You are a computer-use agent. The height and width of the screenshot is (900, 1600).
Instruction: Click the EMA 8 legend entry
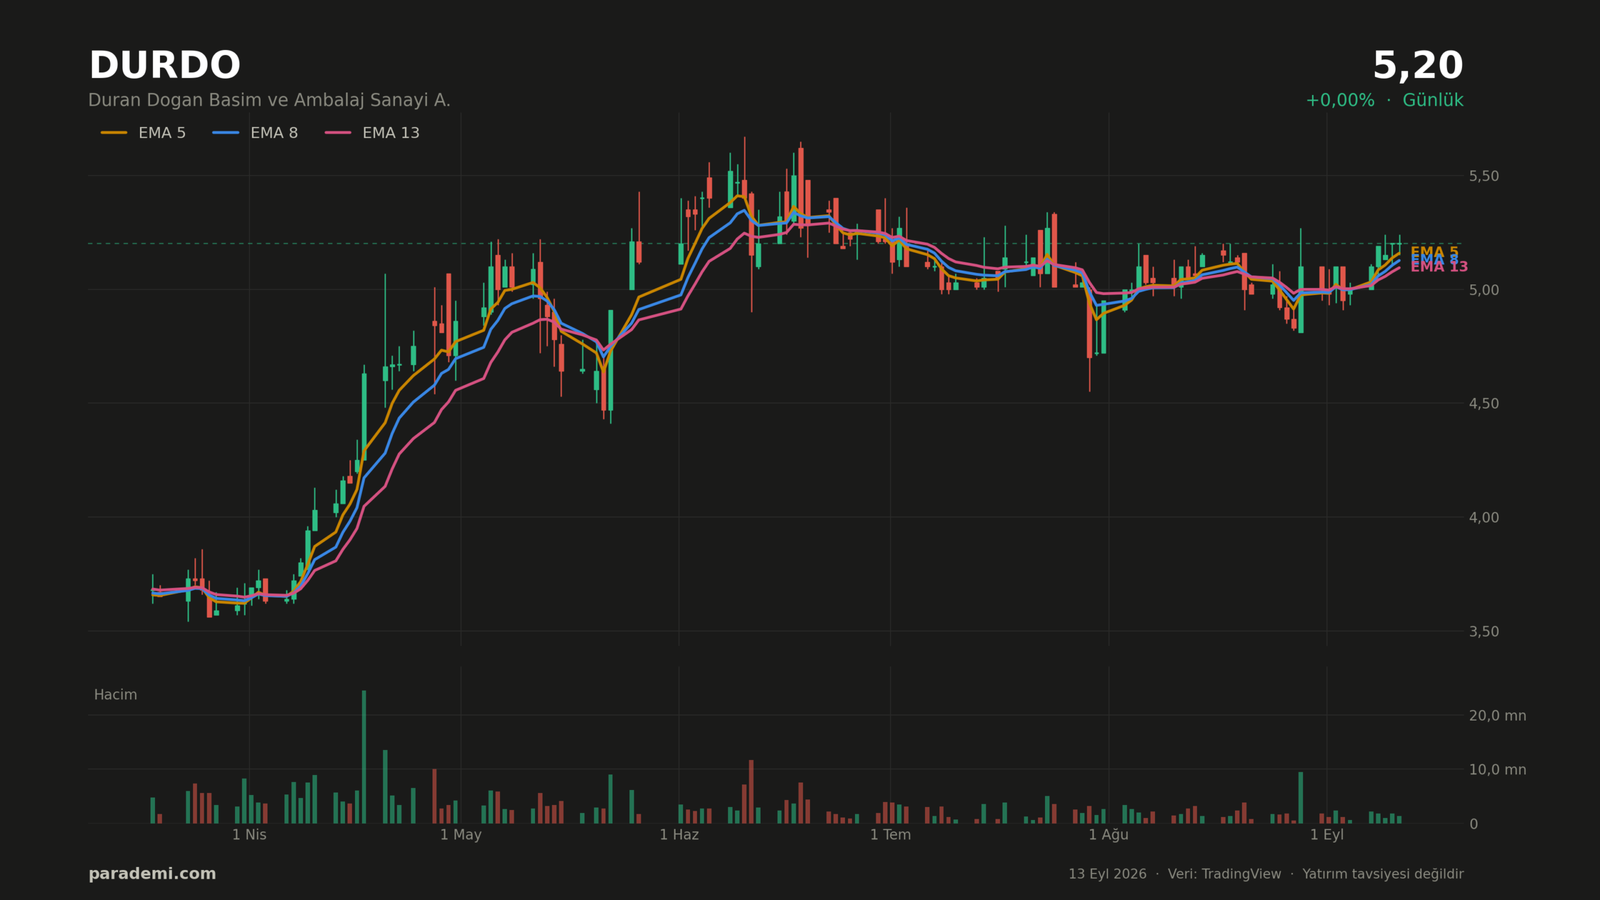point(255,133)
